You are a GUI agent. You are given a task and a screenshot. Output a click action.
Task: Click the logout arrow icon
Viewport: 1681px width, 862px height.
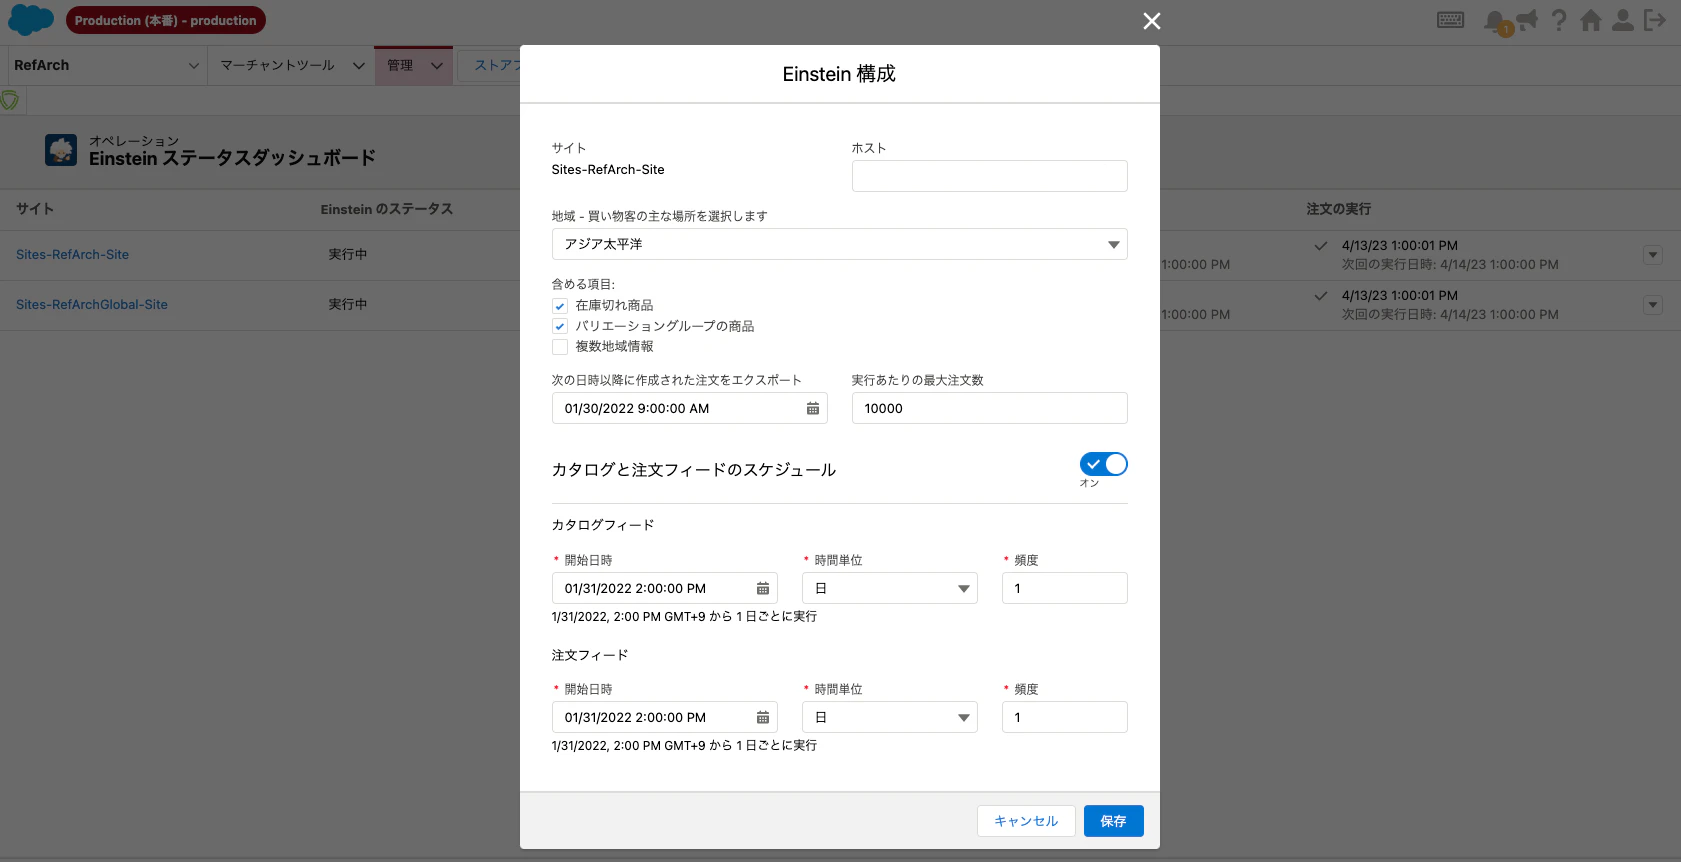[1655, 20]
